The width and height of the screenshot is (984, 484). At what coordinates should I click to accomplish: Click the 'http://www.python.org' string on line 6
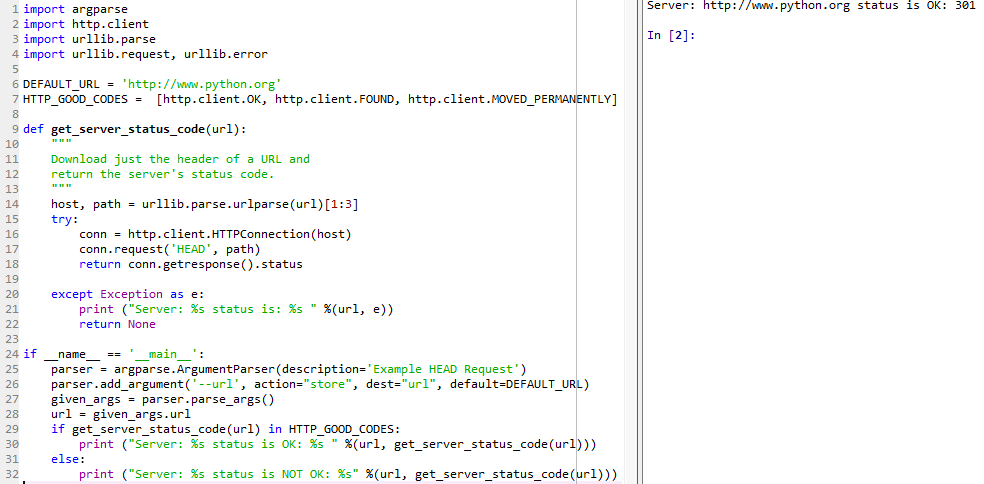[x=201, y=84]
